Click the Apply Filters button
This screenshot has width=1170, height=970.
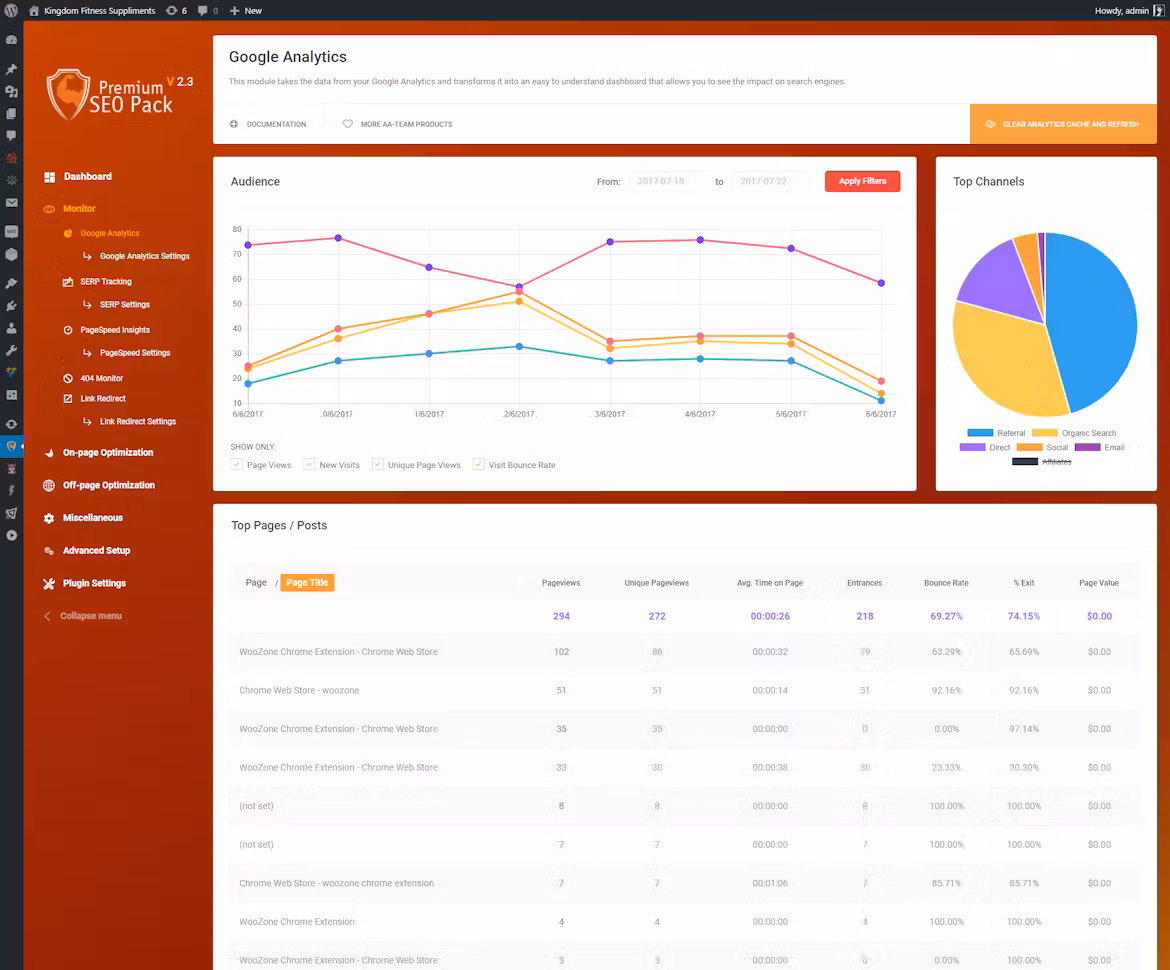[863, 181]
